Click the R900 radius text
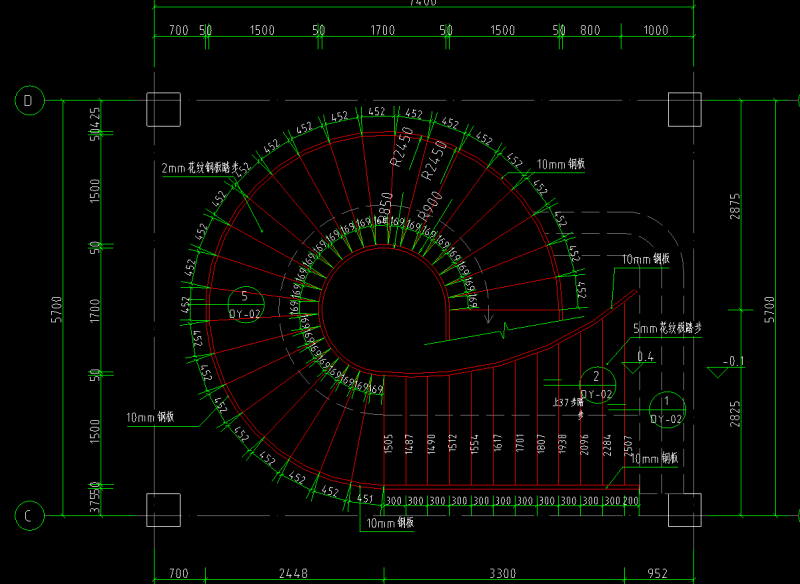 click(427, 206)
